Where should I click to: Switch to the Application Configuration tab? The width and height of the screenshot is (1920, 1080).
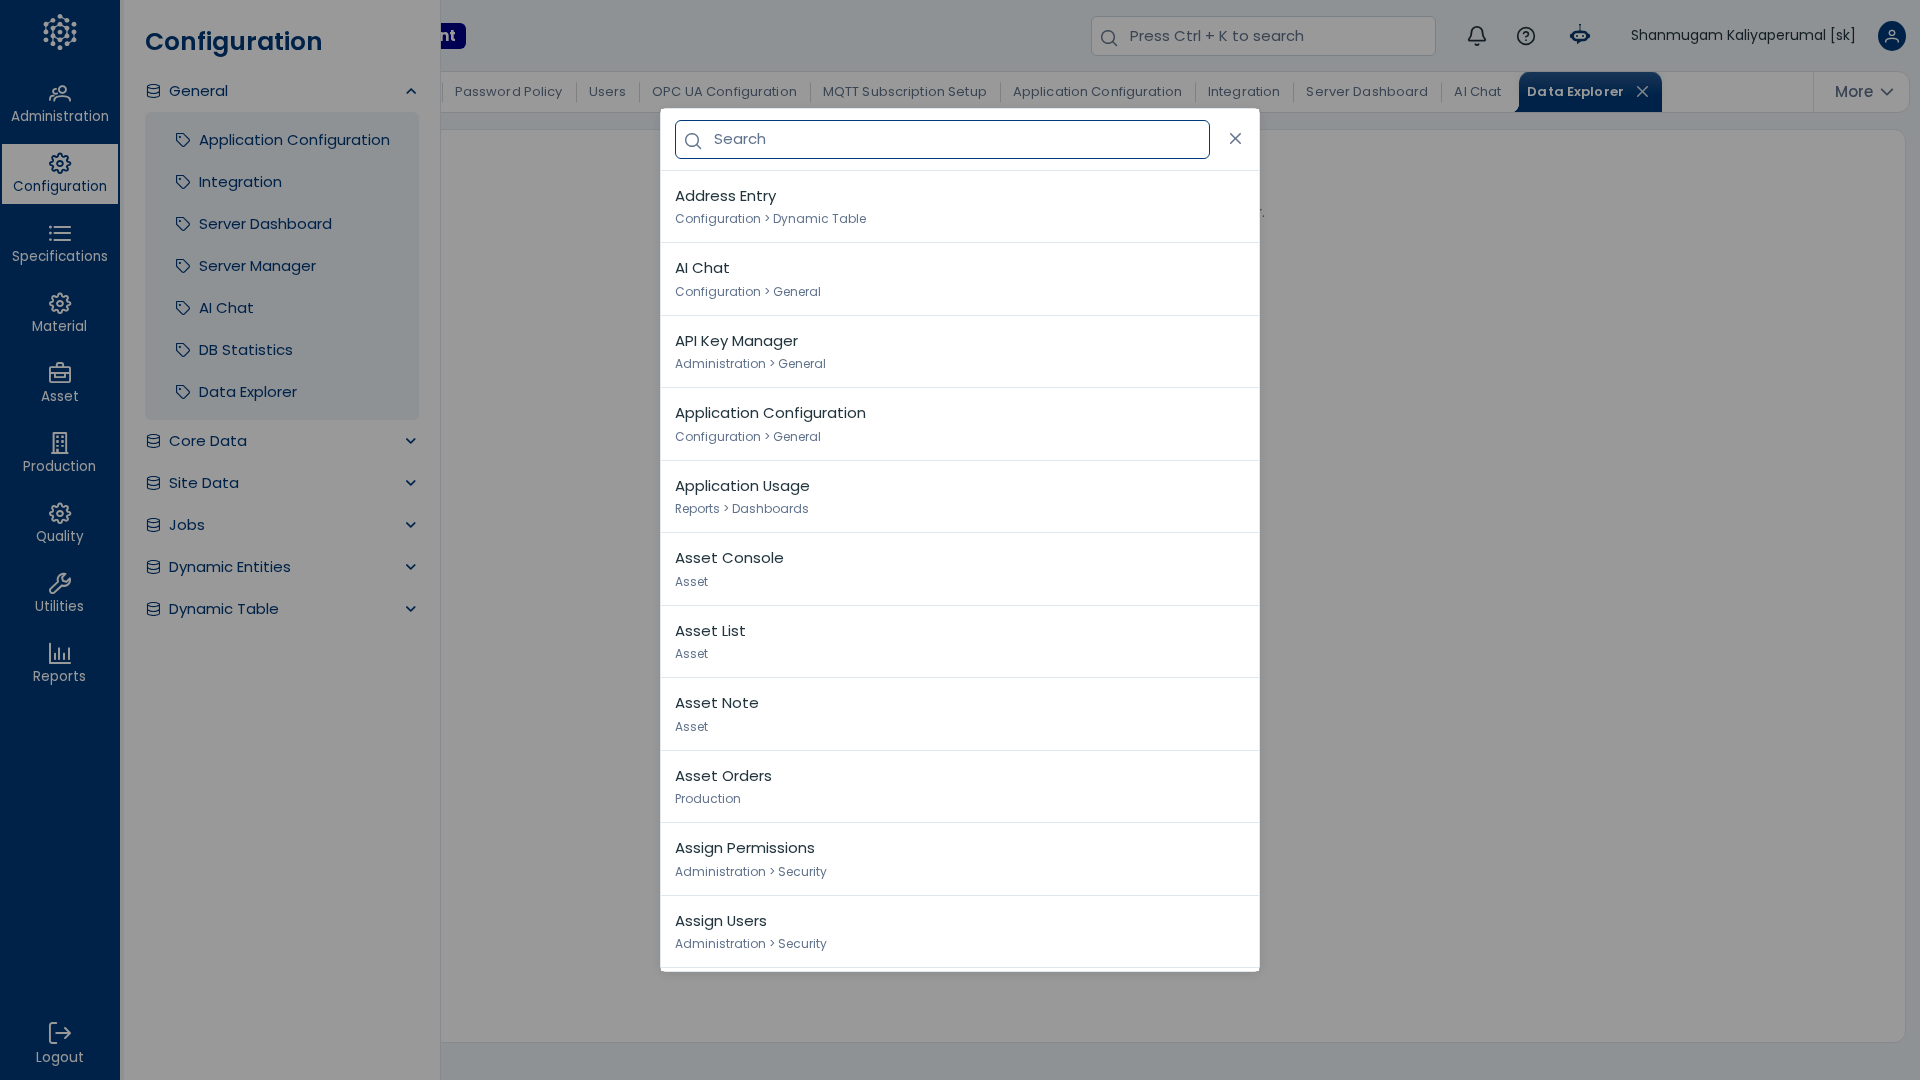[x=1097, y=92]
